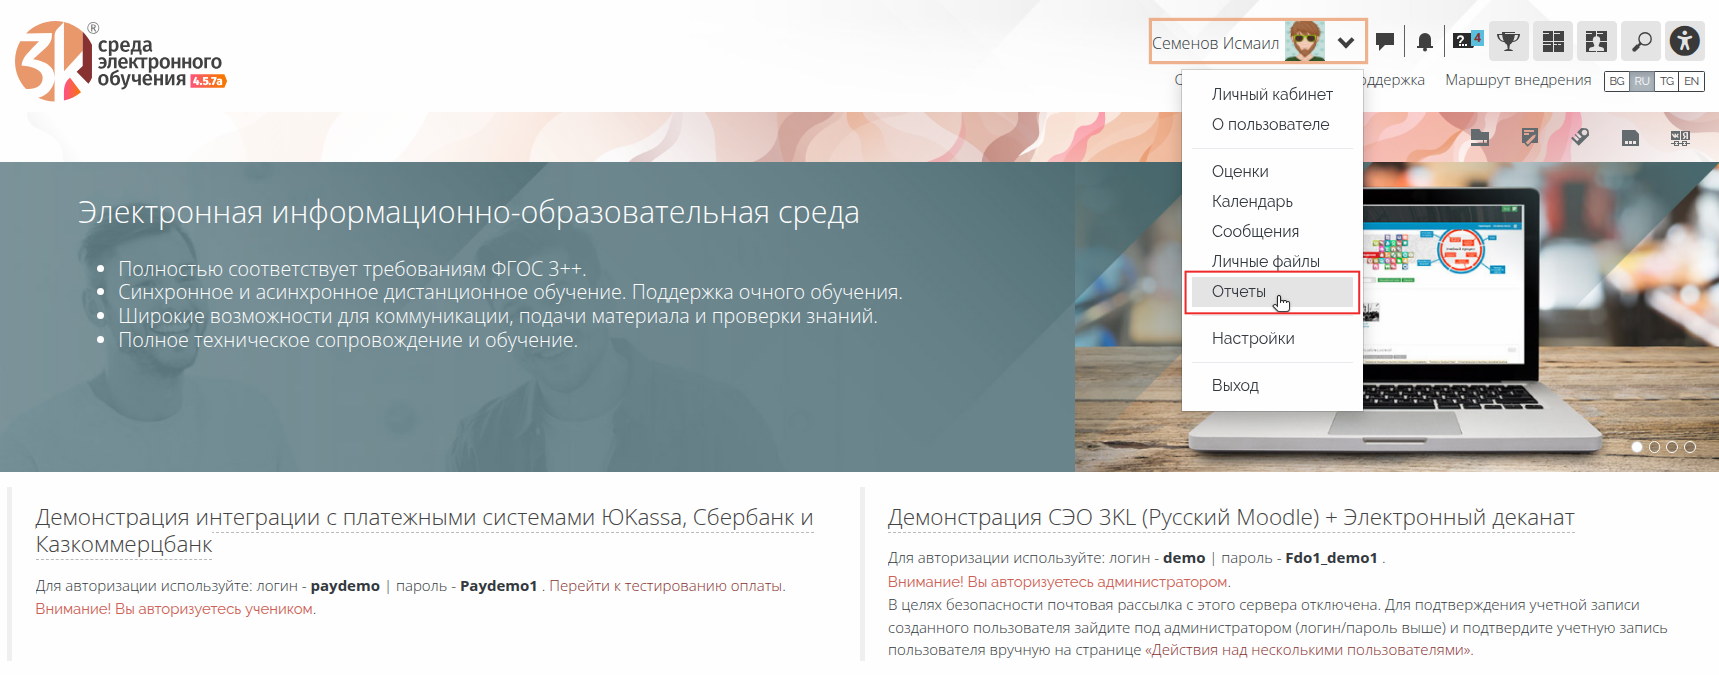Select the second slide indicator dot
Viewport: 1719px width, 675px height.
1655,447
